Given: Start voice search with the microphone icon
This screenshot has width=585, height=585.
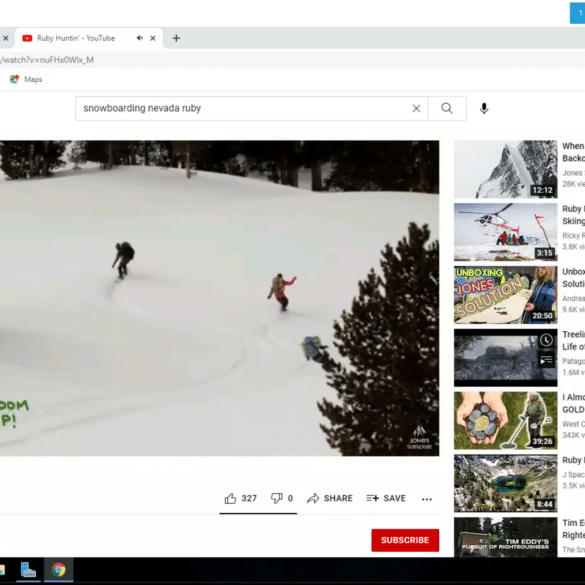Looking at the screenshot, I should pos(484,108).
